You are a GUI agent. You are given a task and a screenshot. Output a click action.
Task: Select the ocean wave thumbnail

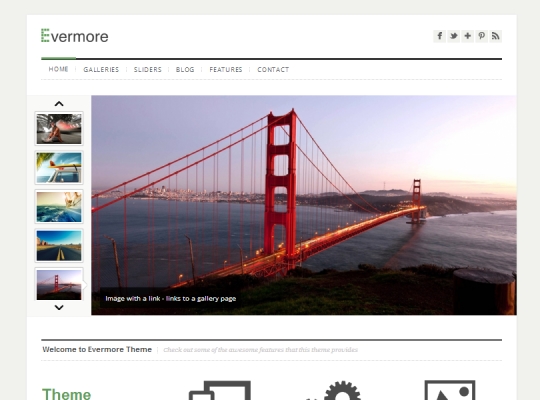click(x=59, y=207)
